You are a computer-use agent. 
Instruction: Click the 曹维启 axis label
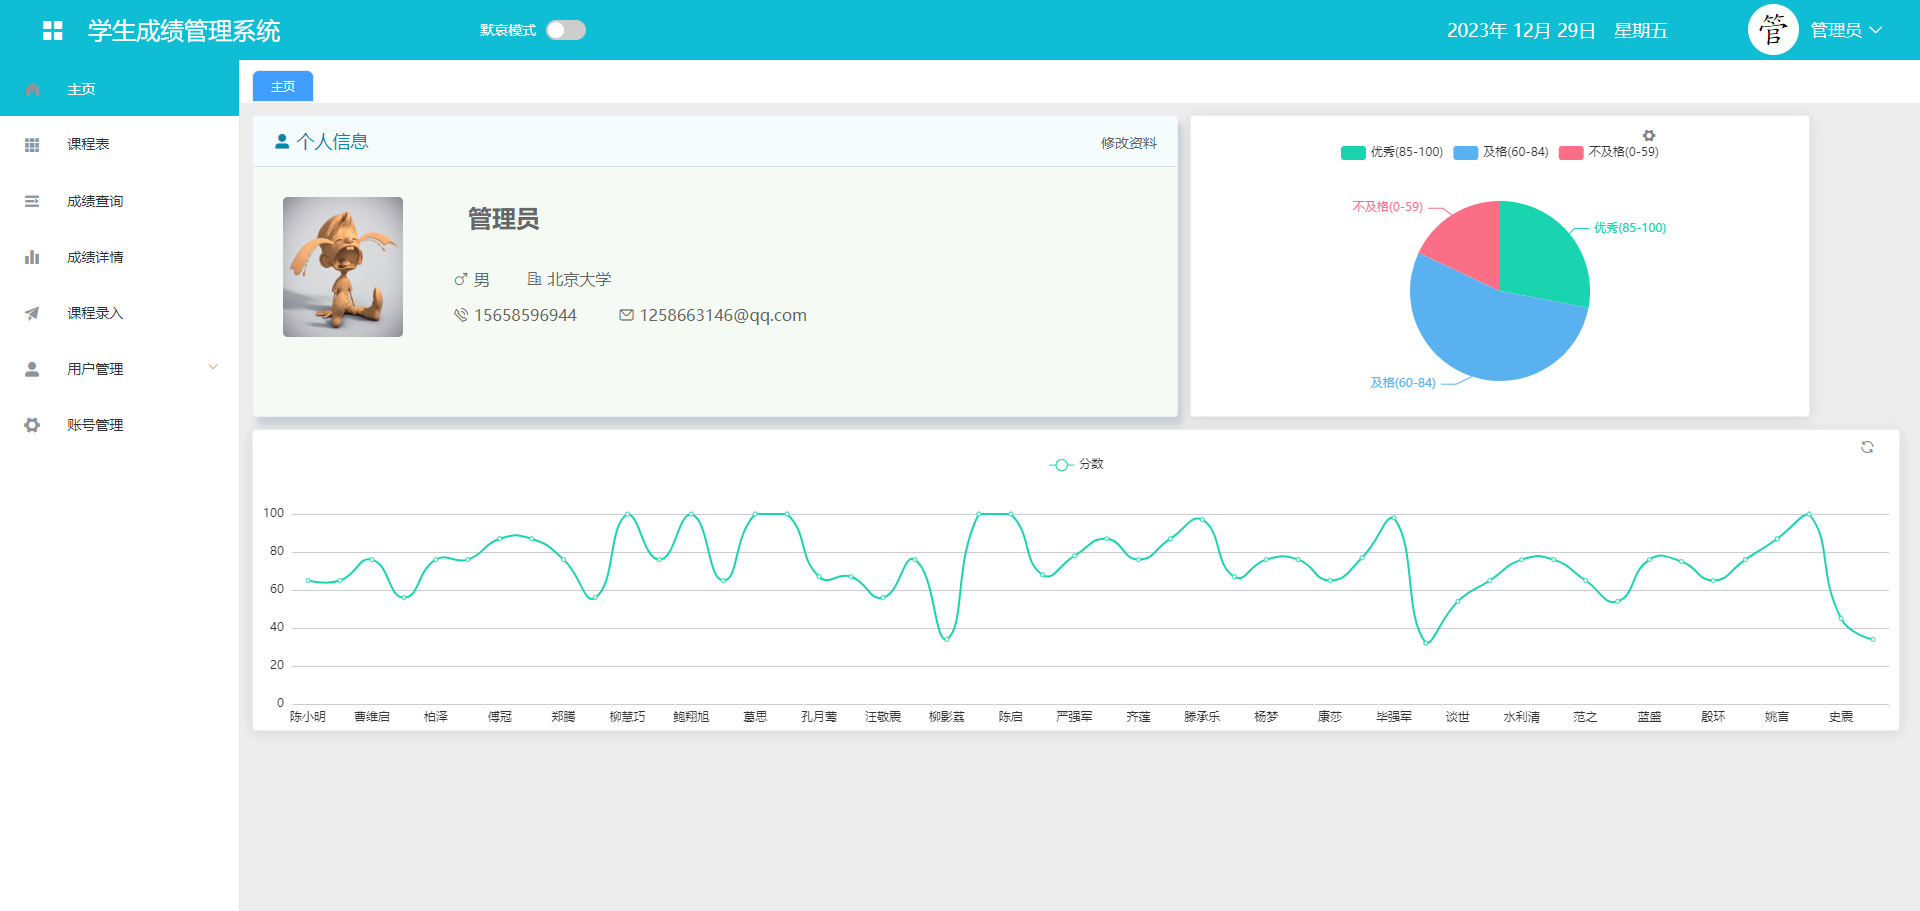point(372,717)
